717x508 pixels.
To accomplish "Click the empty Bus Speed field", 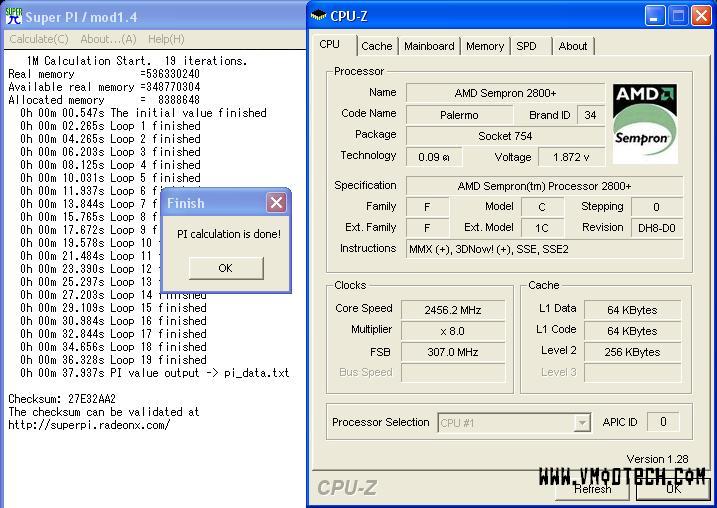I will pyautogui.click(x=453, y=373).
